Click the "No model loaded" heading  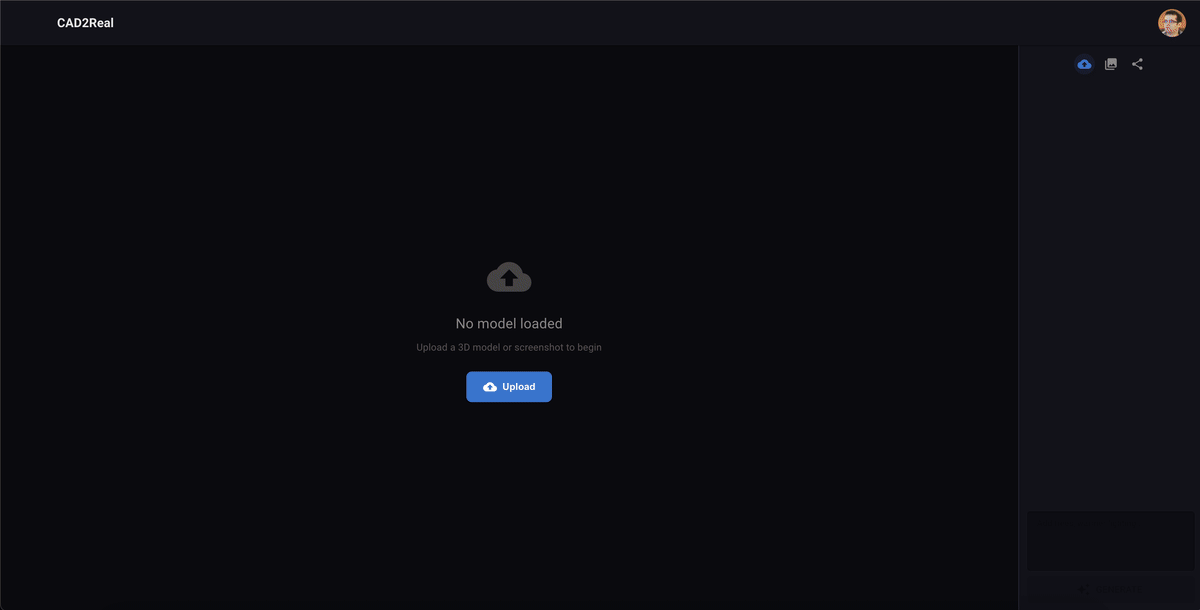[509, 324]
